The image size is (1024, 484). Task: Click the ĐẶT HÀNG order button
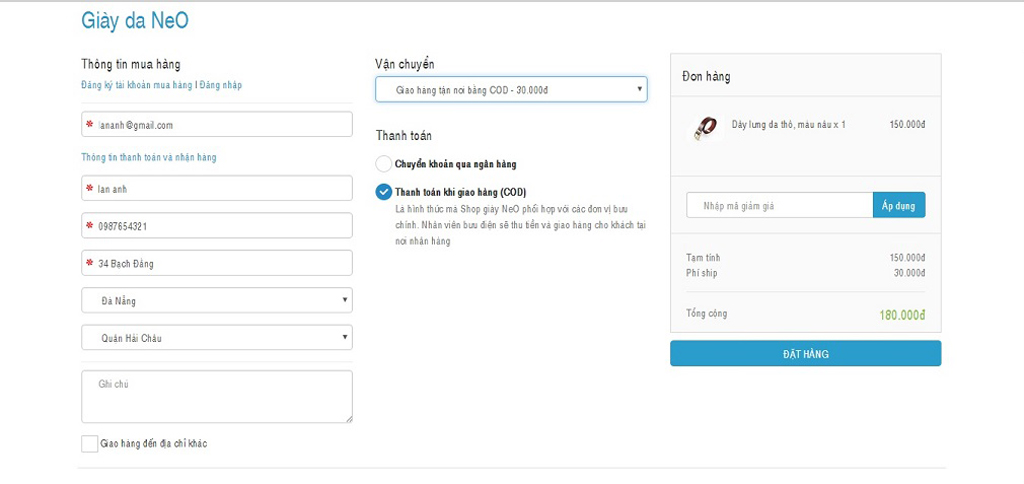pos(805,353)
